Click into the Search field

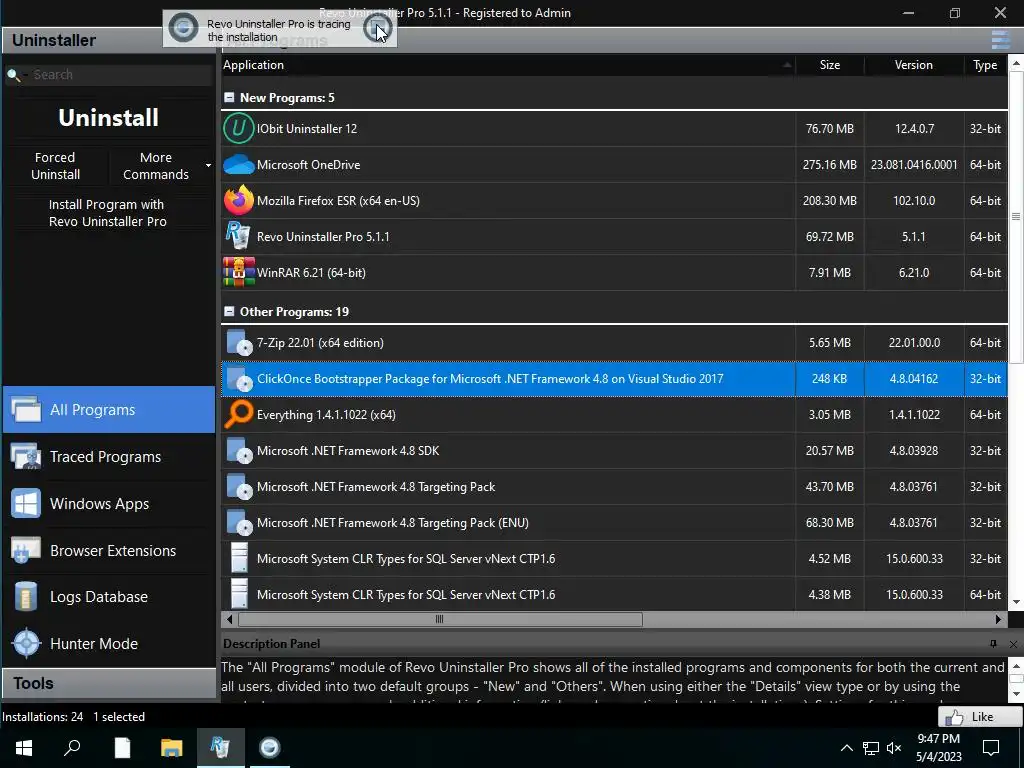tap(121, 74)
